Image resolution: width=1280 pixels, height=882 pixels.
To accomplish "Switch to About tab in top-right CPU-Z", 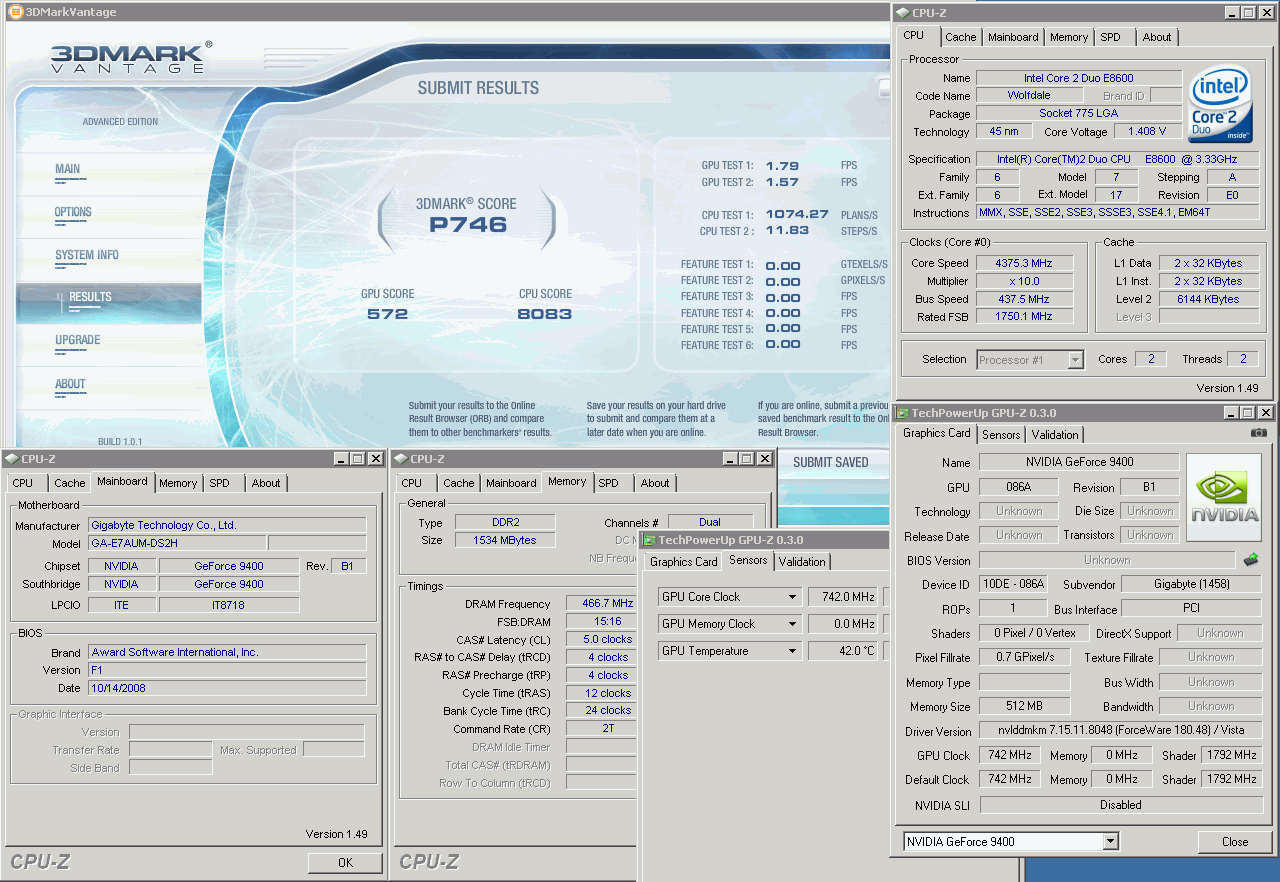I will [x=1157, y=37].
